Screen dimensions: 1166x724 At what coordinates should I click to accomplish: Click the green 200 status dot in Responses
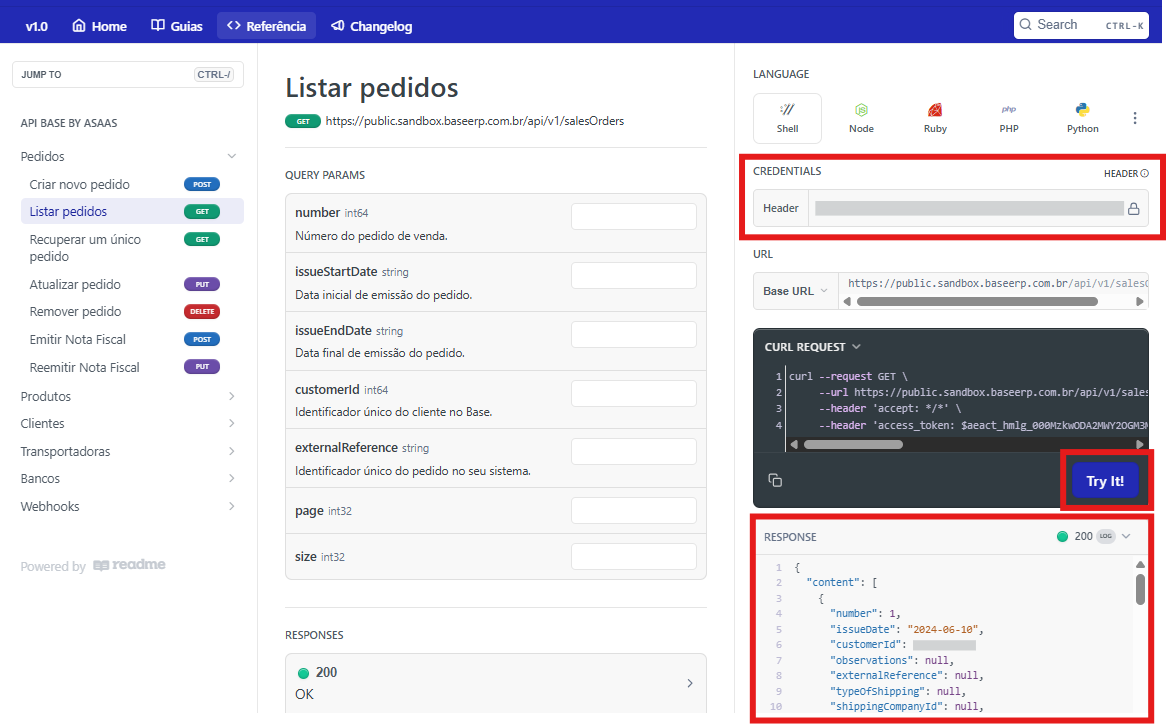(303, 673)
